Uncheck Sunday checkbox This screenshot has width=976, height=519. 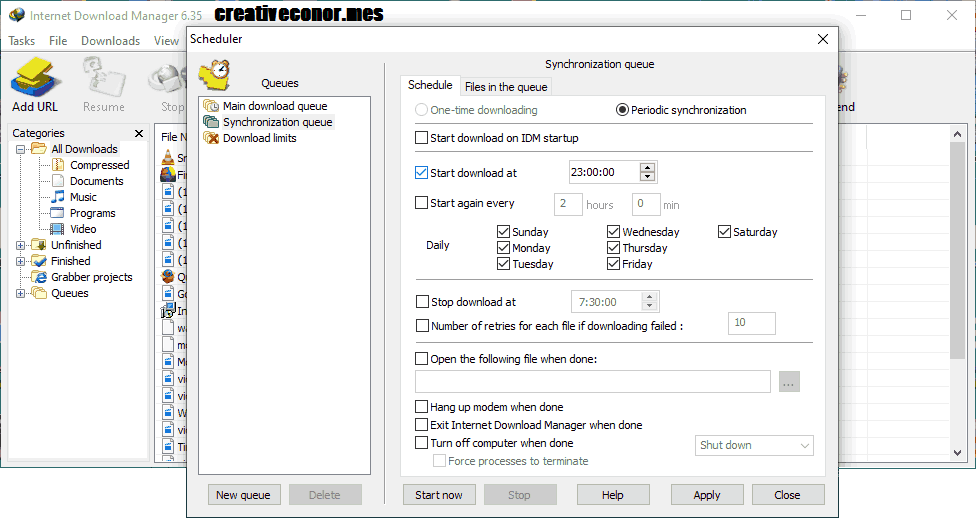pyautogui.click(x=504, y=231)
